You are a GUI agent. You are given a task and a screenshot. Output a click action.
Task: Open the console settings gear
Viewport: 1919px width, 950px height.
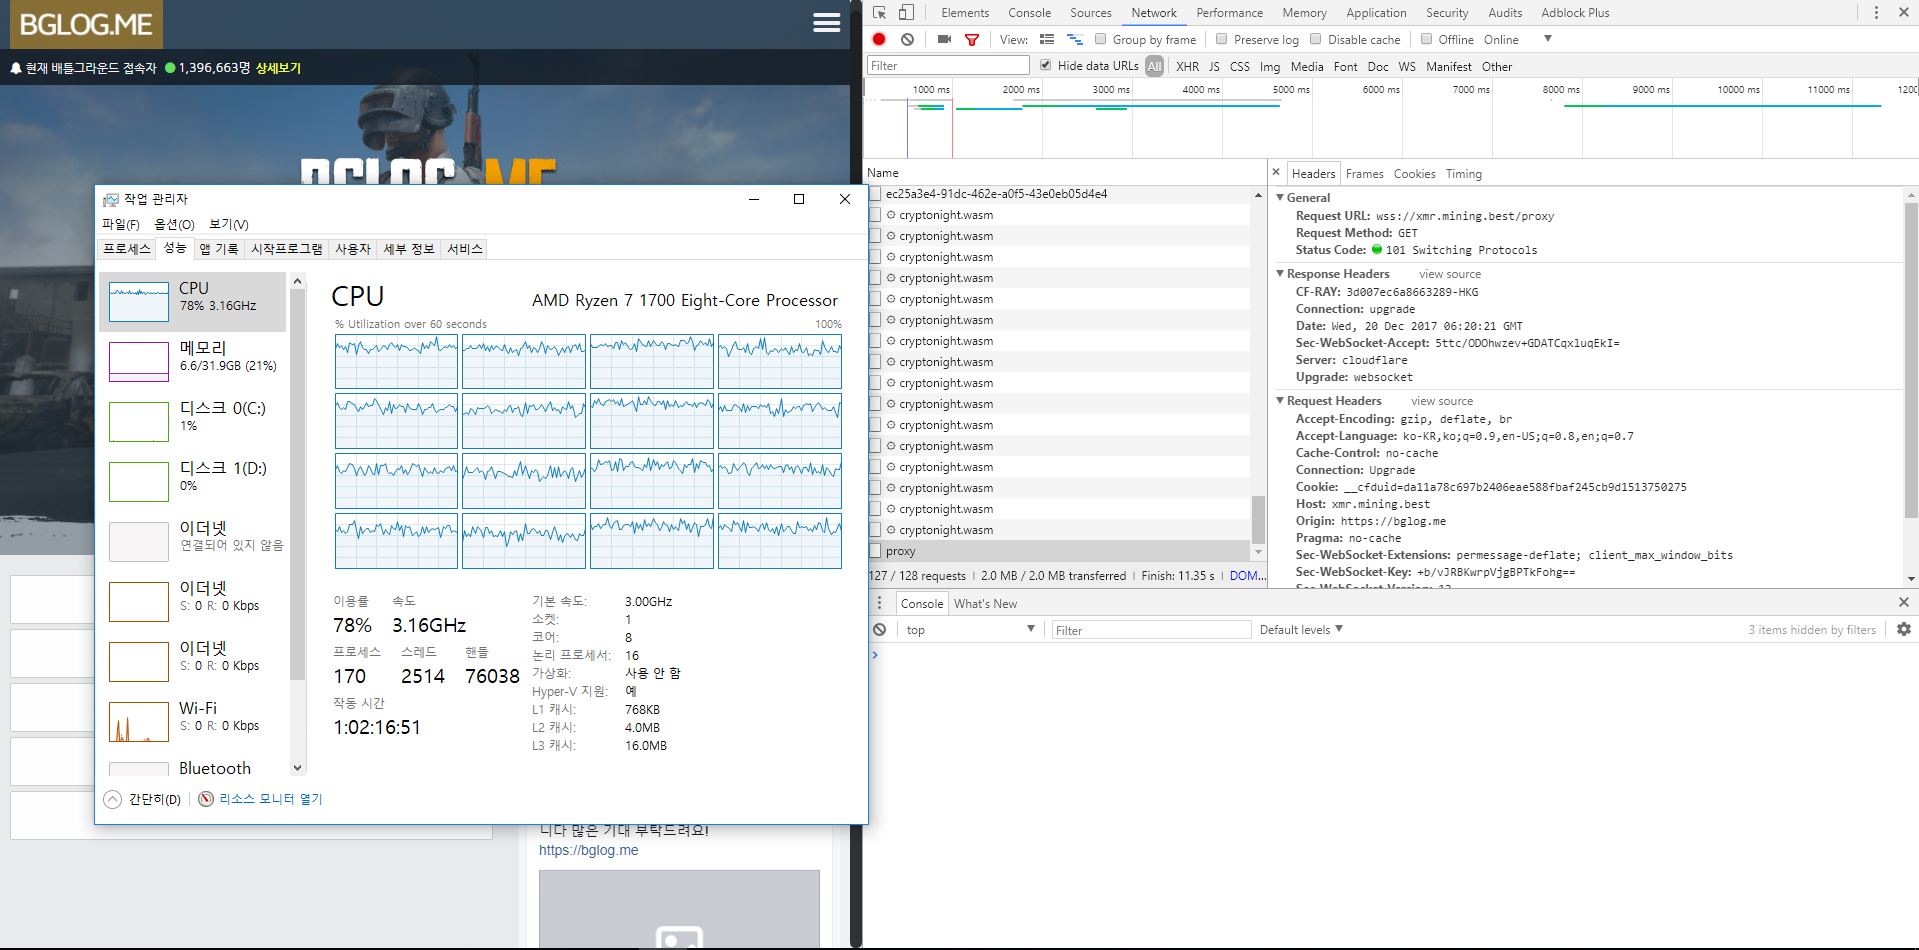(x=1903, y=629)
